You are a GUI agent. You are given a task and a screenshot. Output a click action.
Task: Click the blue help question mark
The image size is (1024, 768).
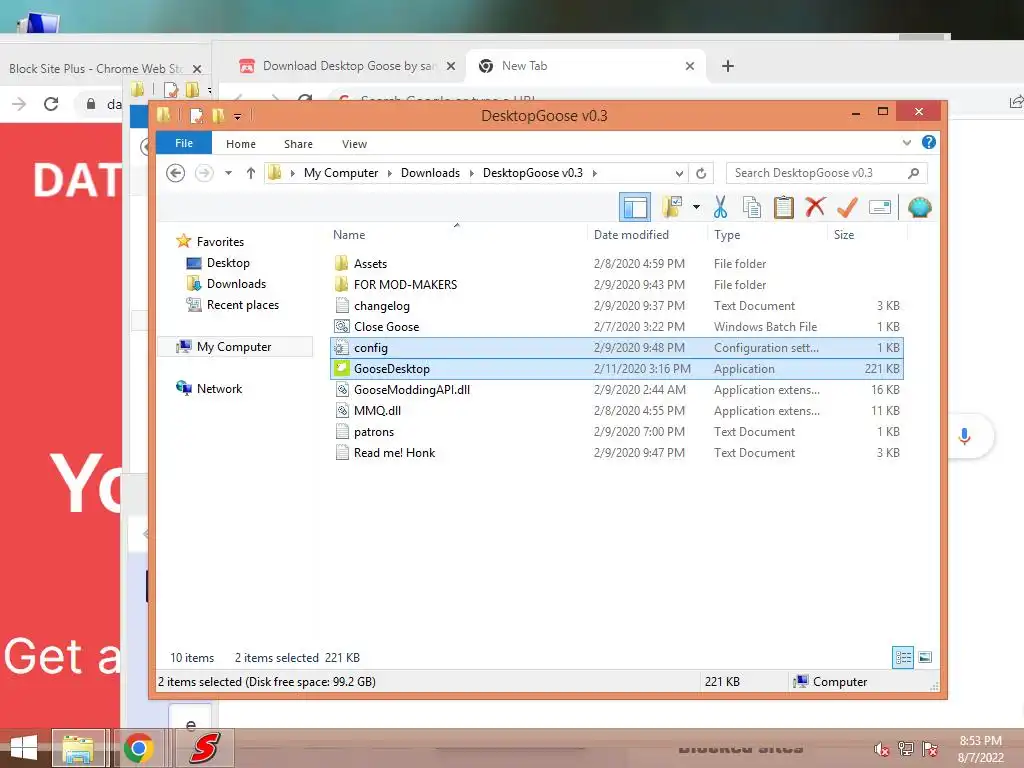pos(928,142)
